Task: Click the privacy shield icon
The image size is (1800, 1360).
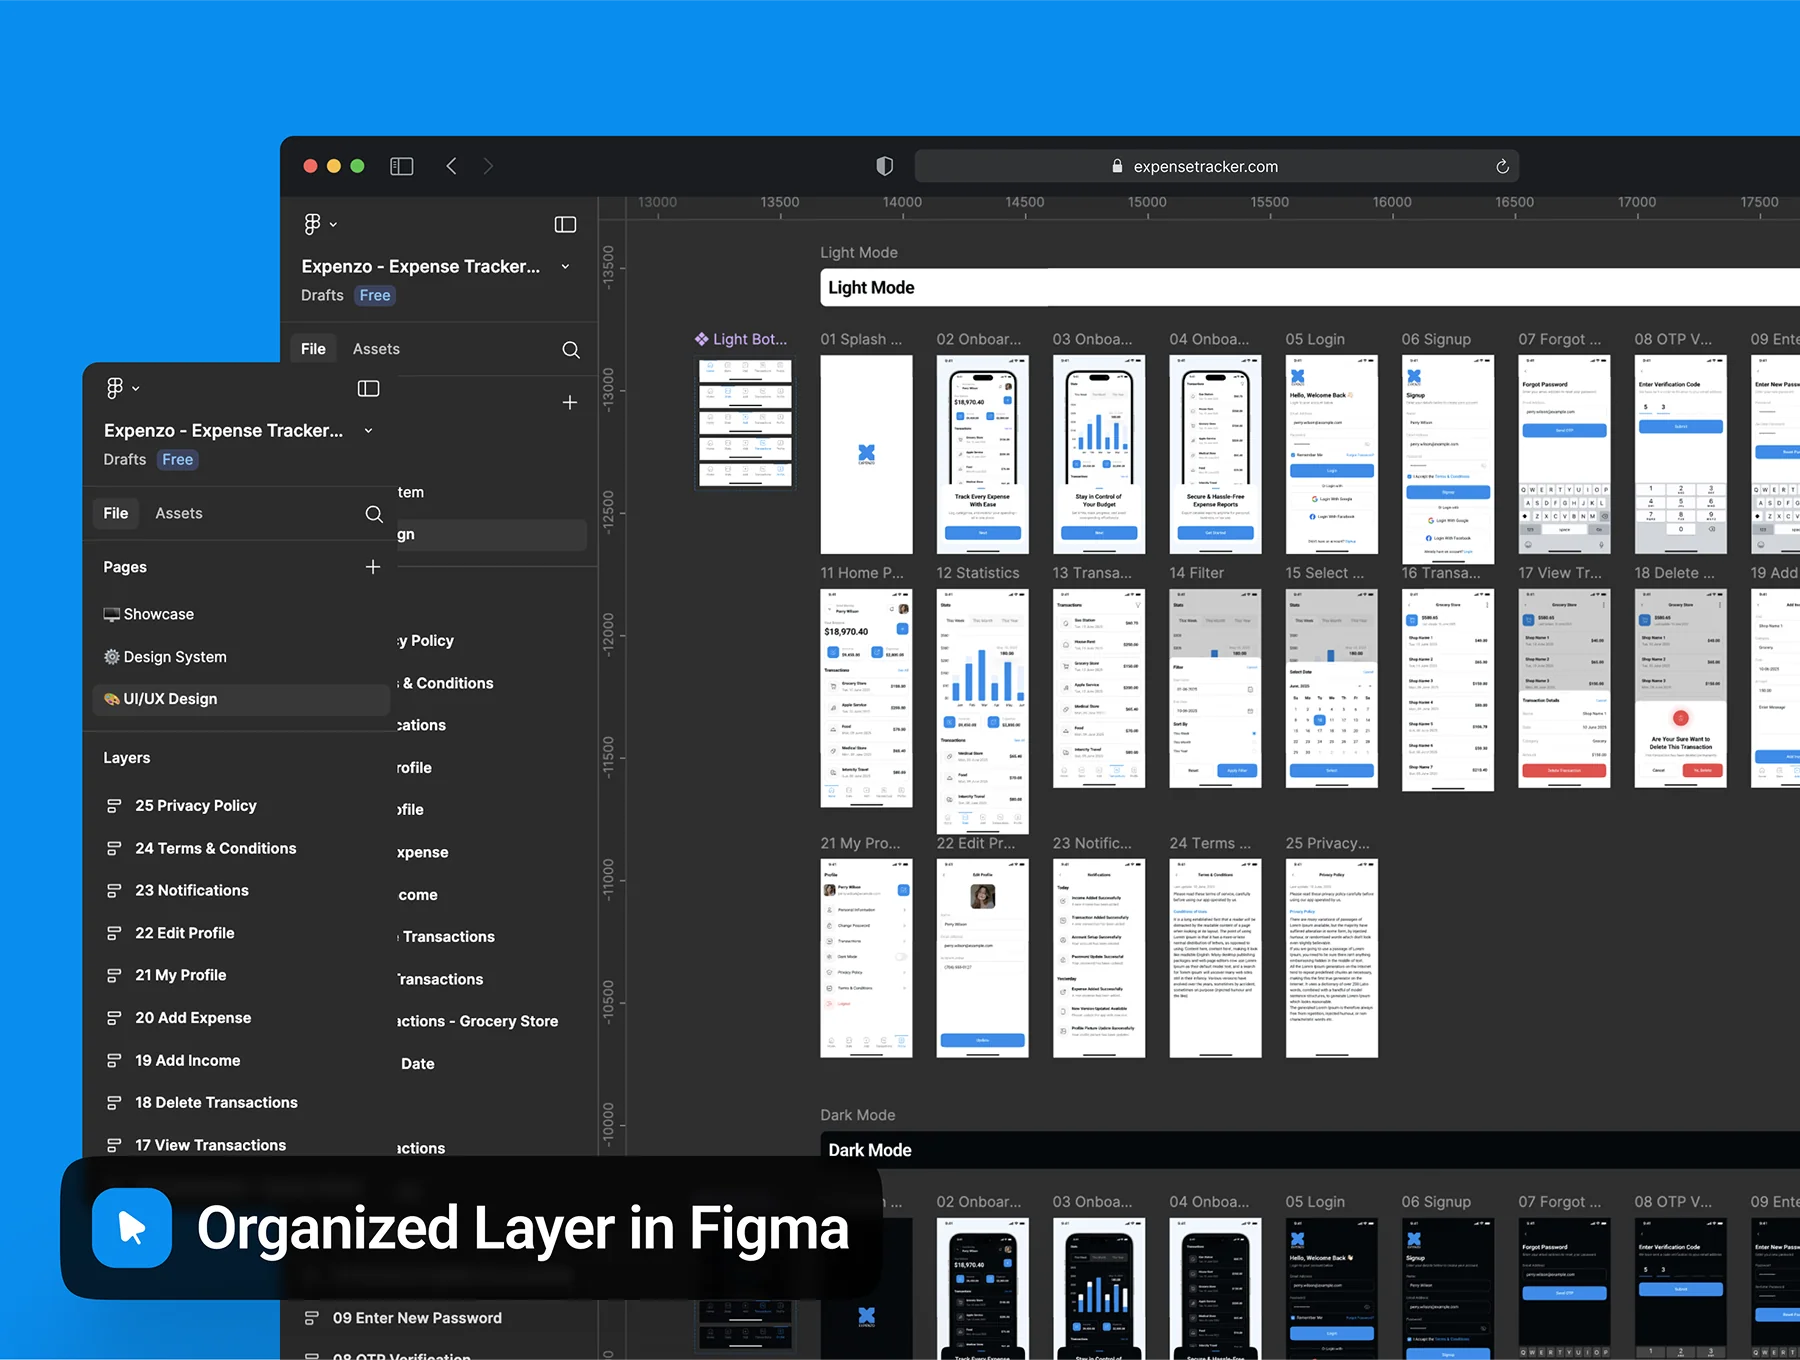Action: pos(884,166)
